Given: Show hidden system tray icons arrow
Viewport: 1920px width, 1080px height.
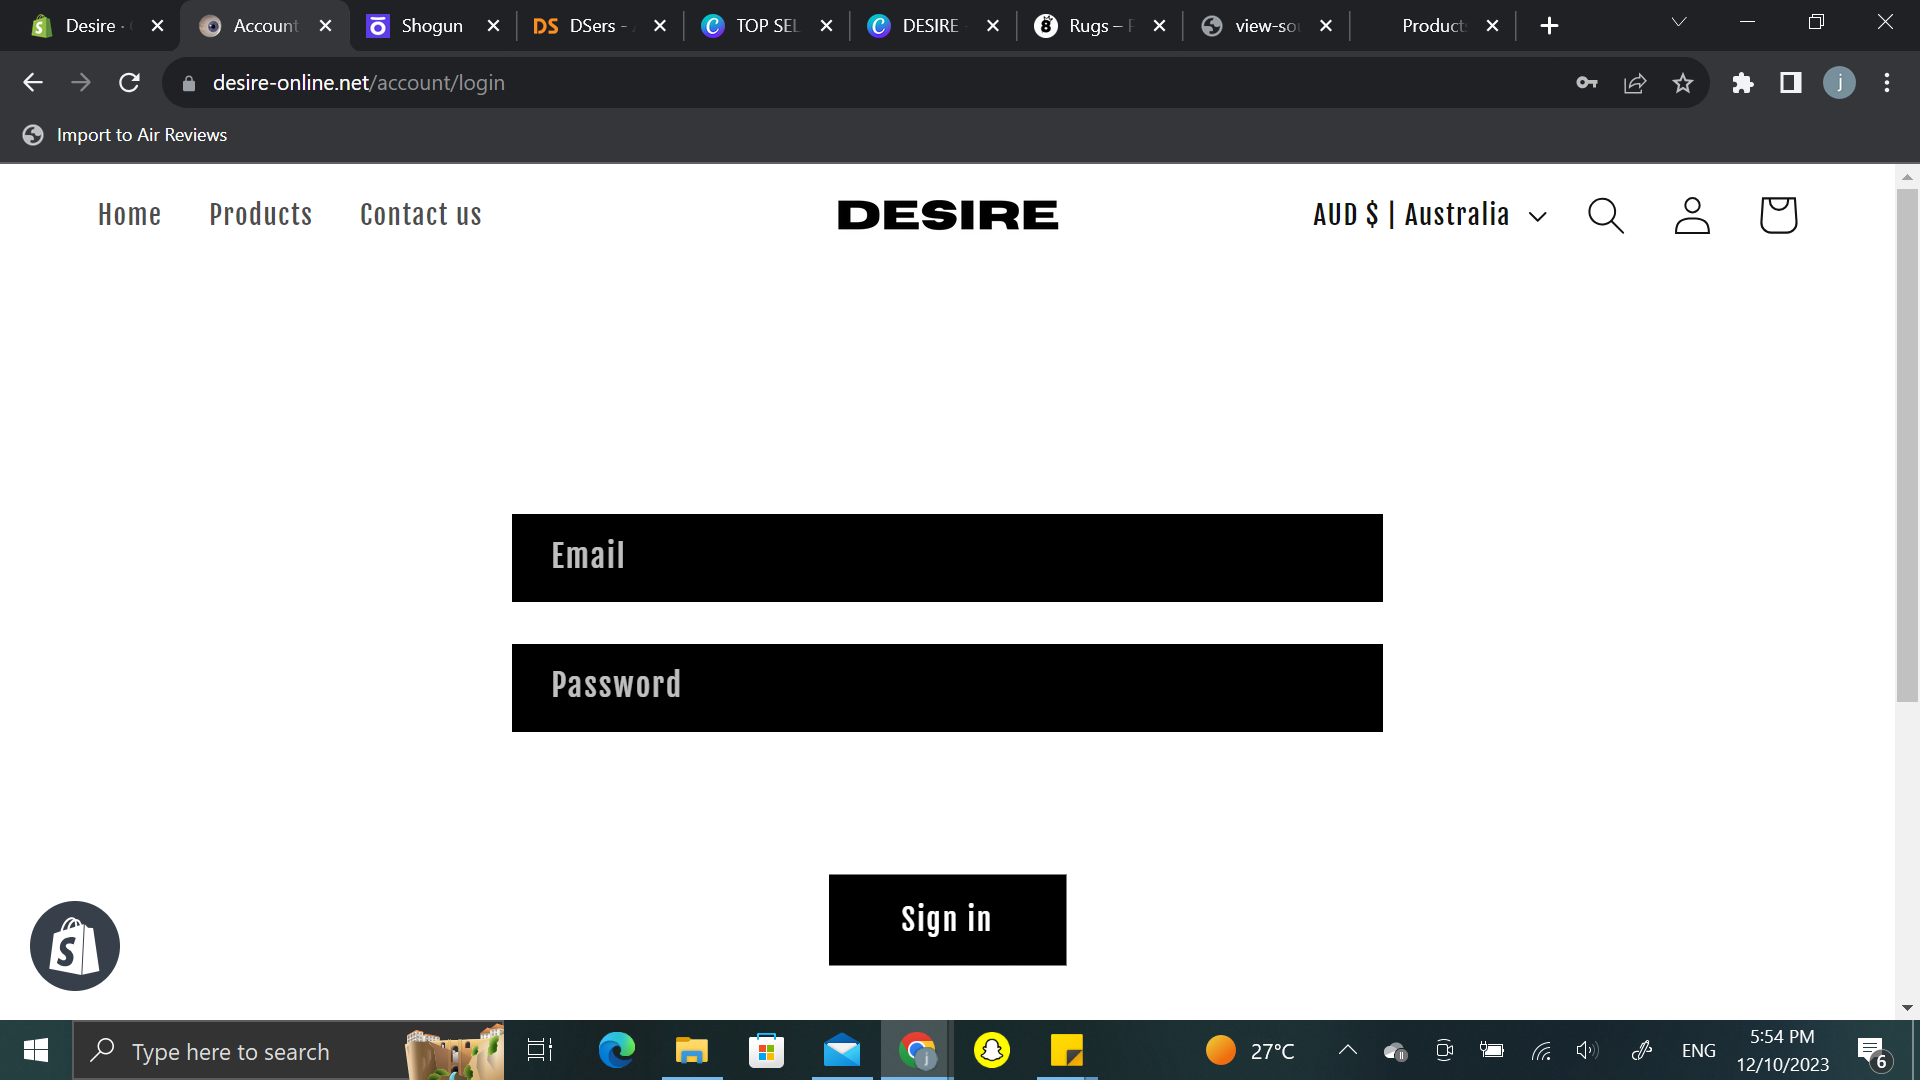Looking at the screenshot, I should tap(1348, 1050).
